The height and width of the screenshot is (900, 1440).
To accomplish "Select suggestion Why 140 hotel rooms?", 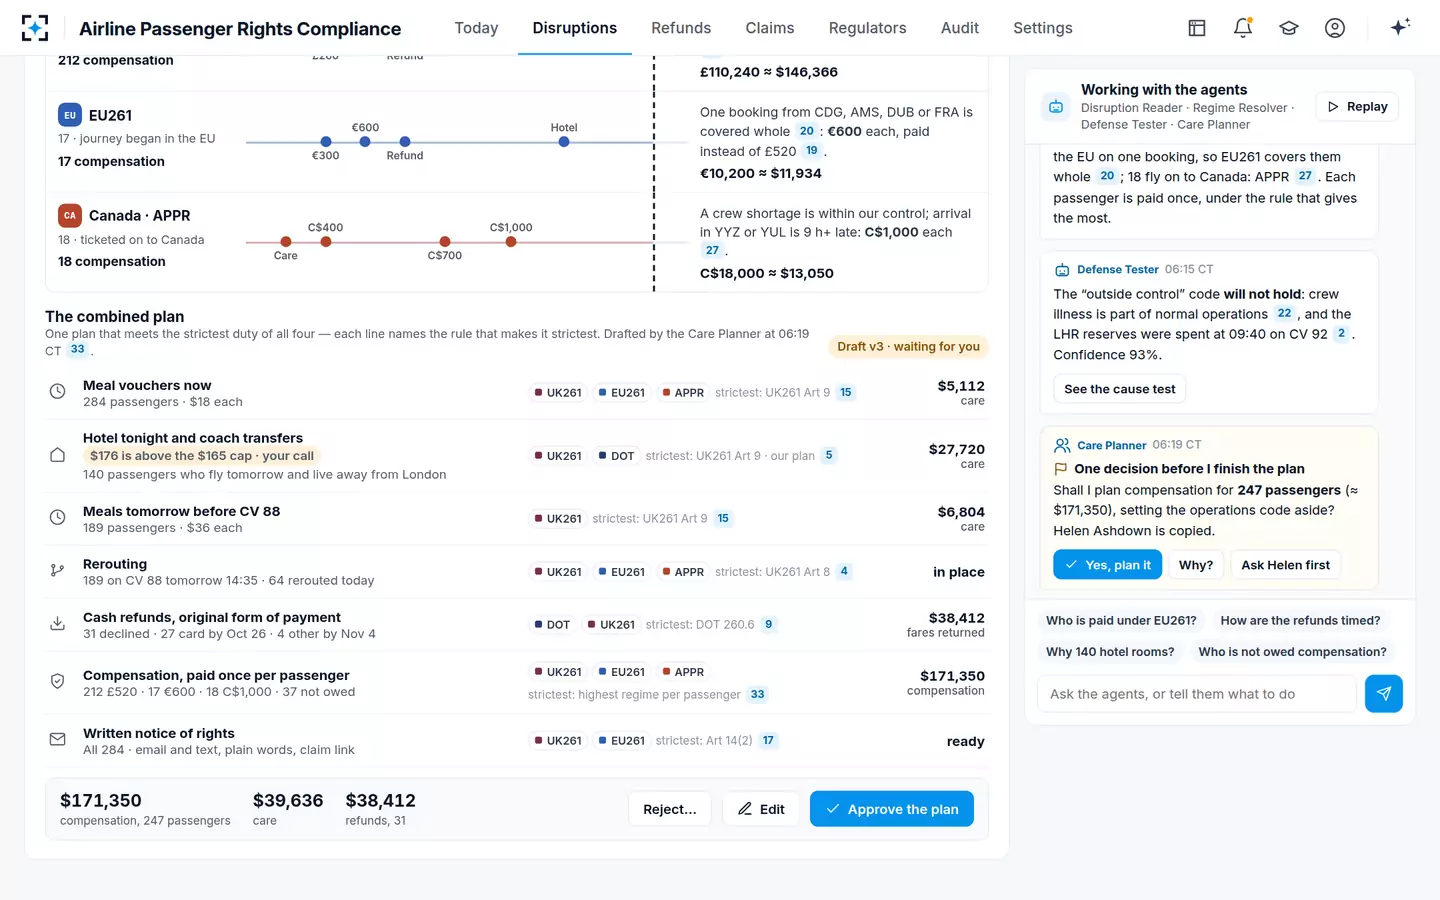I will click(x=1110, y=651).
